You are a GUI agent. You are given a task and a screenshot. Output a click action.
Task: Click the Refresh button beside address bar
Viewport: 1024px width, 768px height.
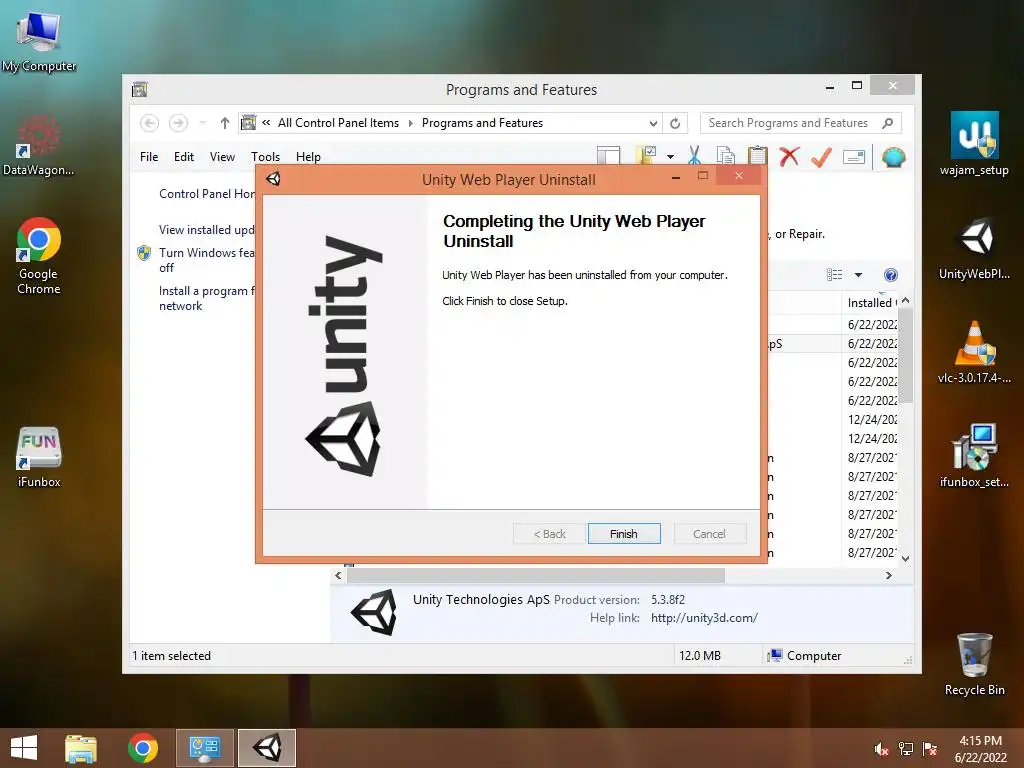(x=675, y=123)
